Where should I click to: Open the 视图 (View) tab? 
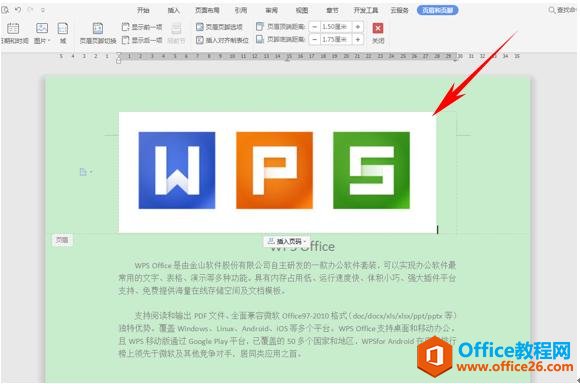(x=301, y=10)
